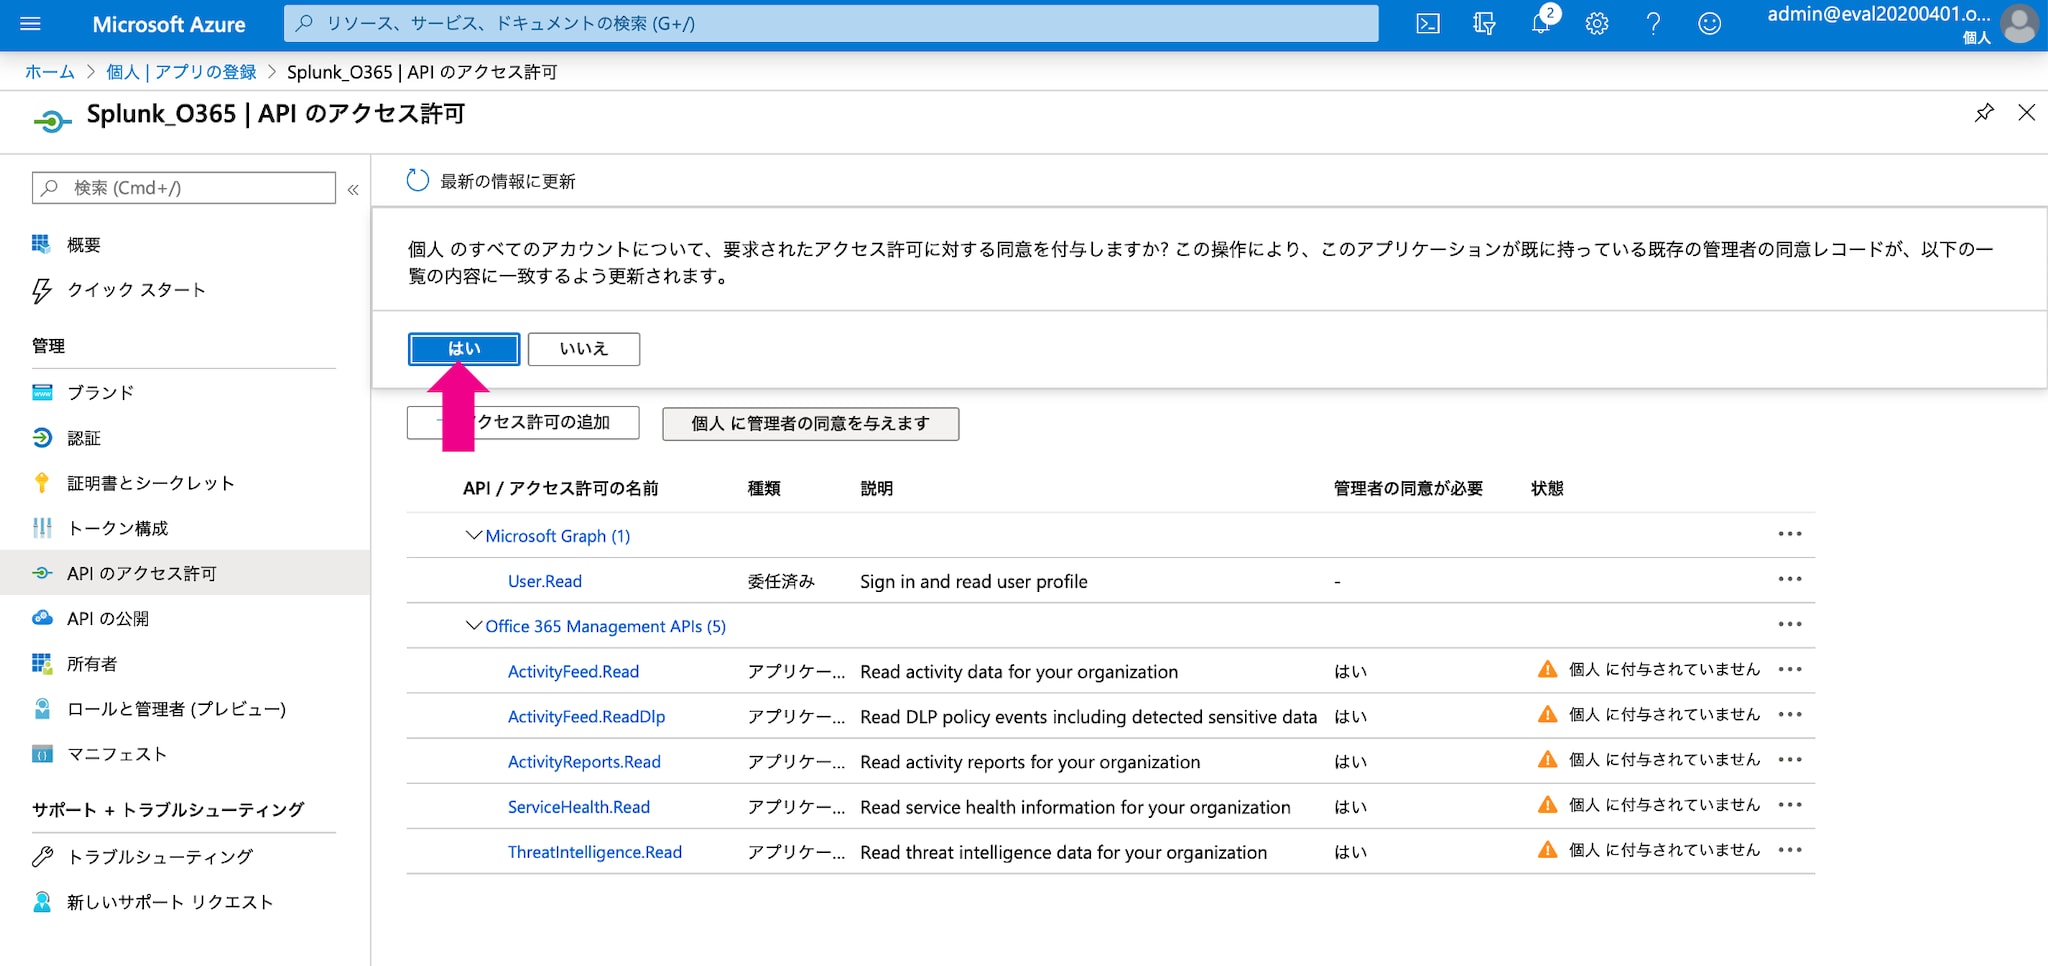Image resolution: width=2048 pixels, height=966 pixels.
Task: Open the help question mark
Action: tap(1653, 23)
